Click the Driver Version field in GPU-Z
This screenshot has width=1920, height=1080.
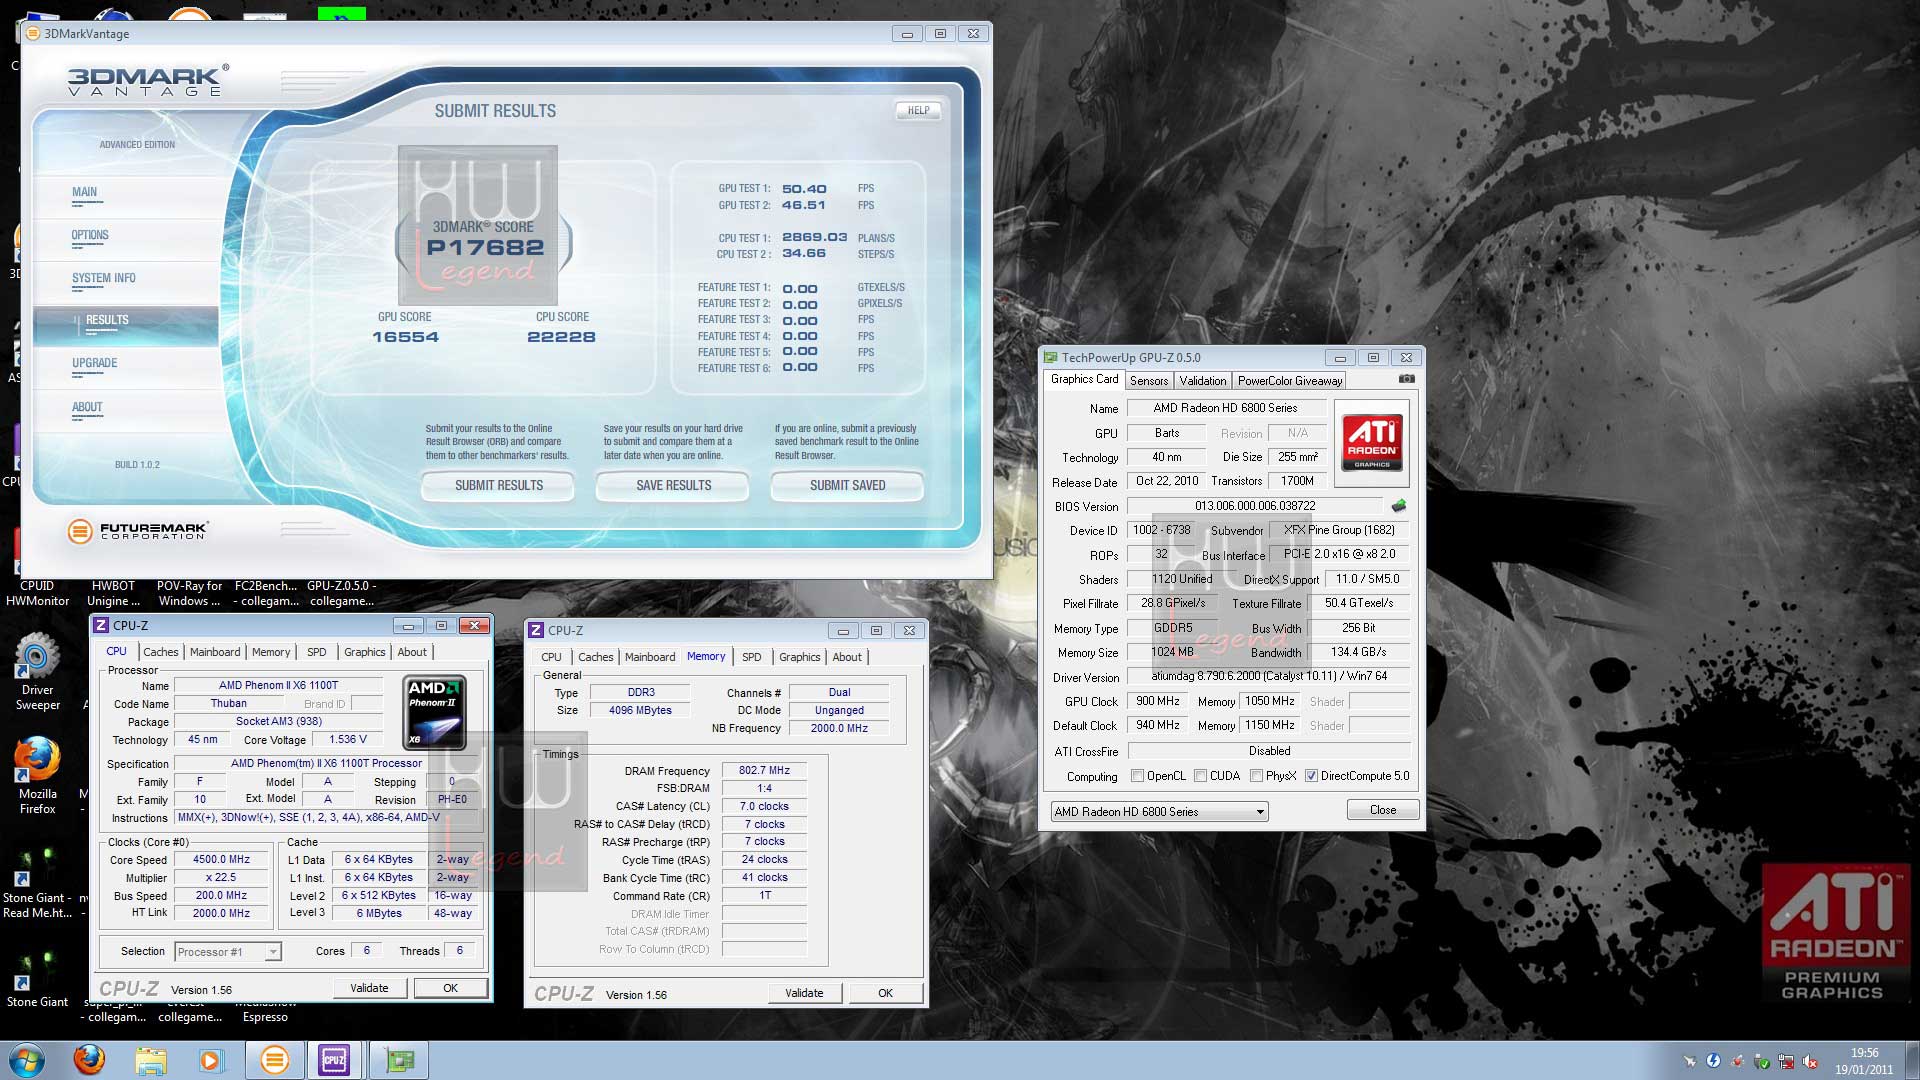tap(1269, 676)
